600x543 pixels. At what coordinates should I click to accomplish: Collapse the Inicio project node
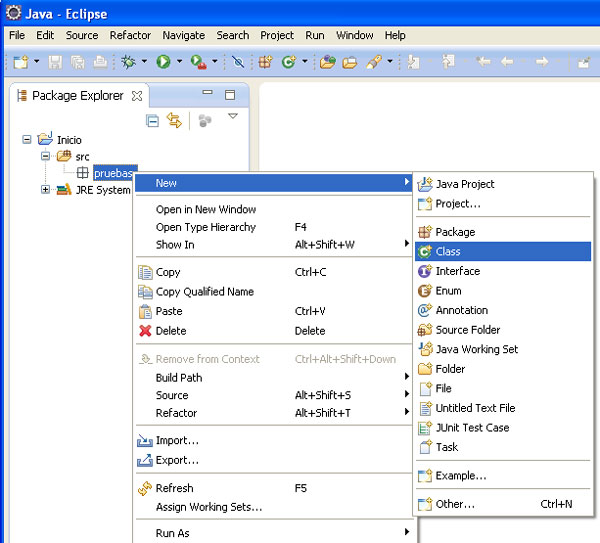[x=26, y=139]
